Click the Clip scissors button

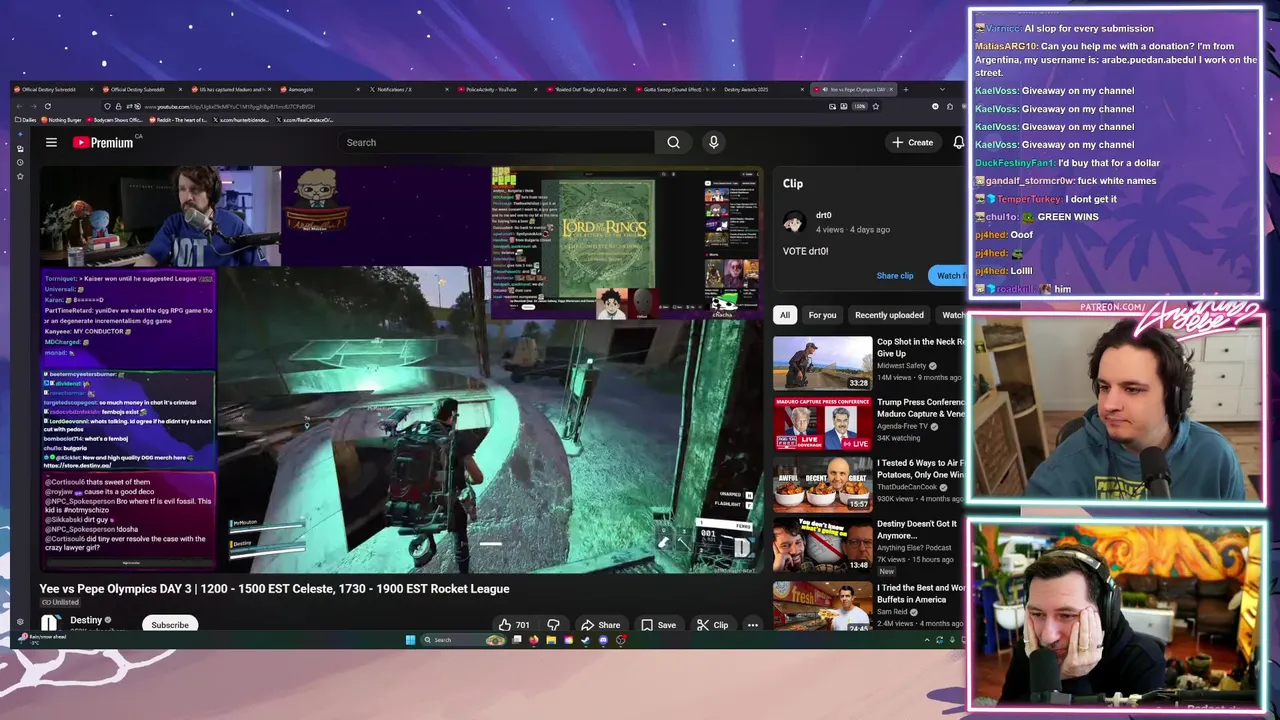click(x=713, y=625)
